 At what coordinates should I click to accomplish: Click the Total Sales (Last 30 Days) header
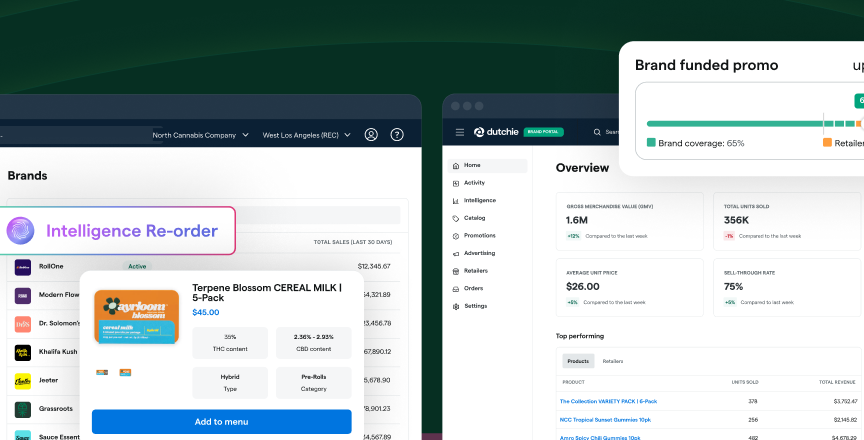(353, 242)
